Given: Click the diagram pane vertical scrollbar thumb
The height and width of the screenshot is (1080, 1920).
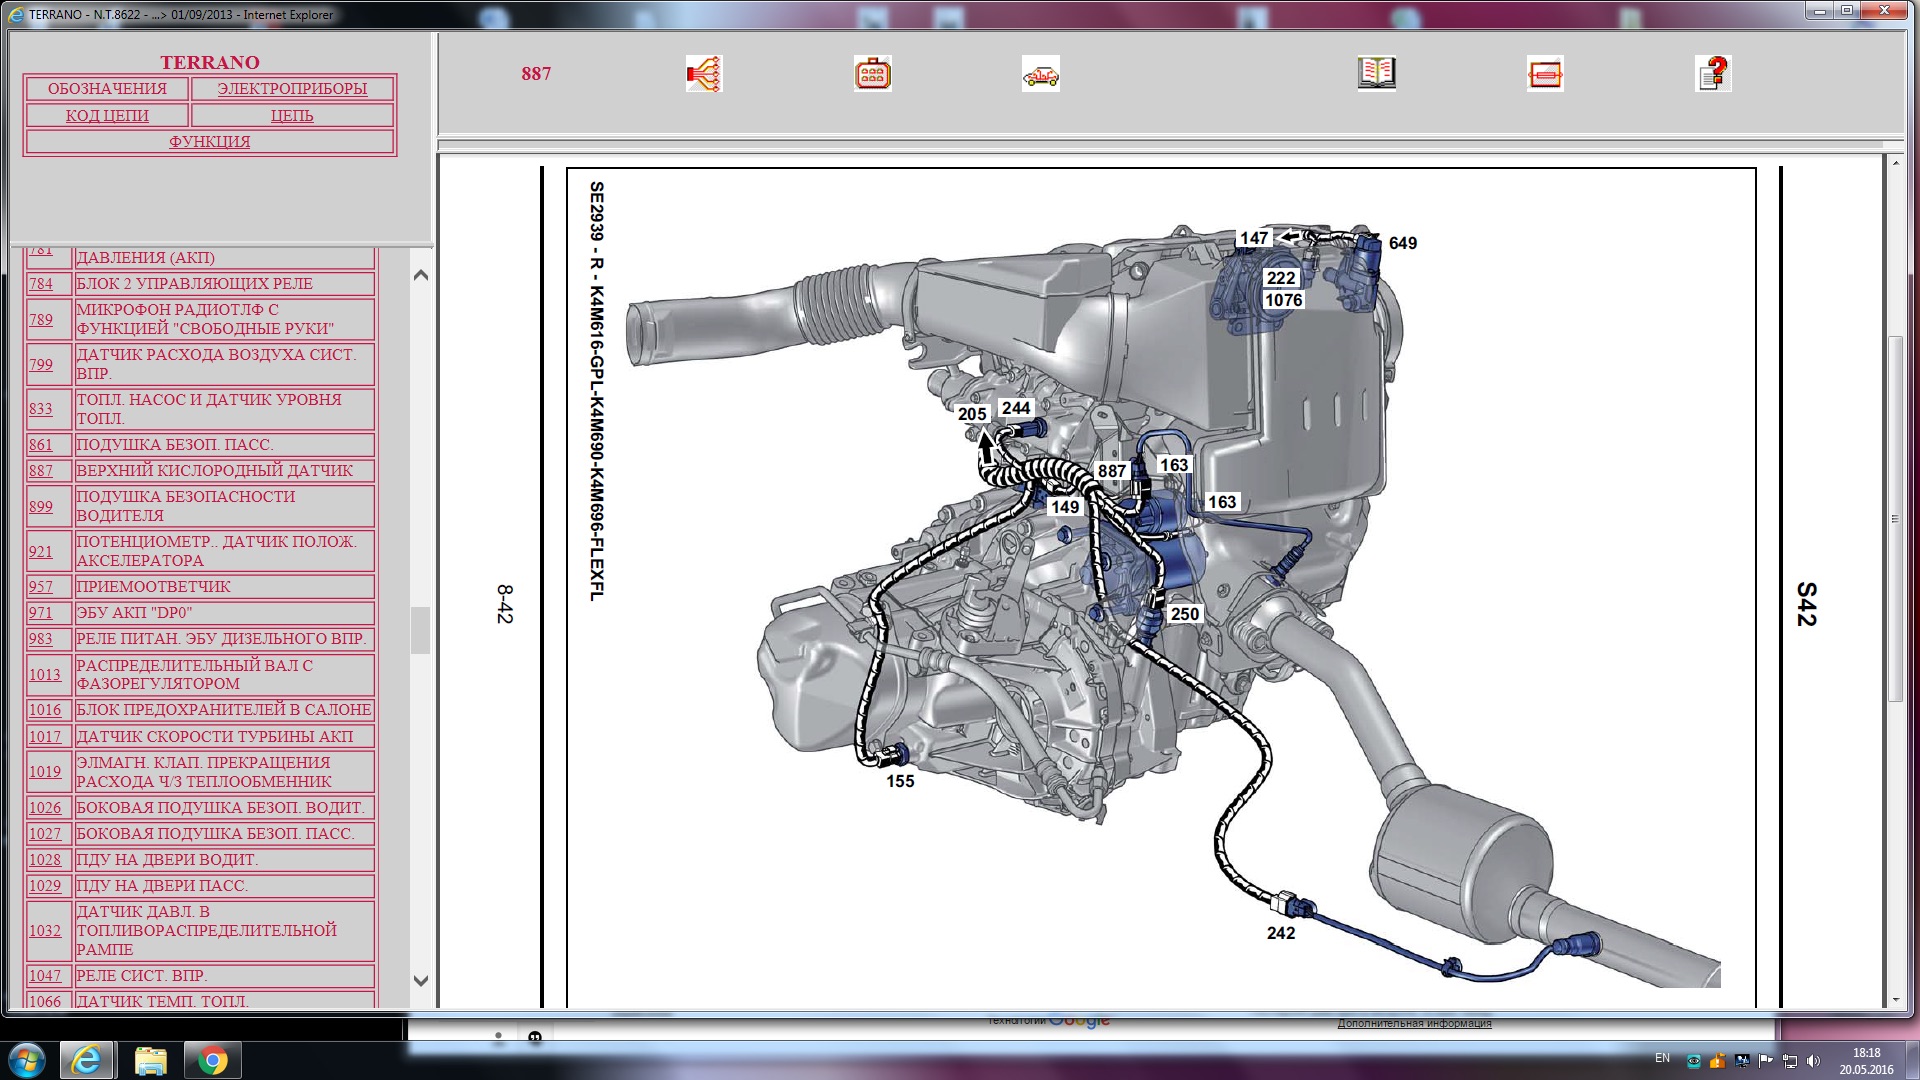Looking at the screenshot, I should [1895, 520].
